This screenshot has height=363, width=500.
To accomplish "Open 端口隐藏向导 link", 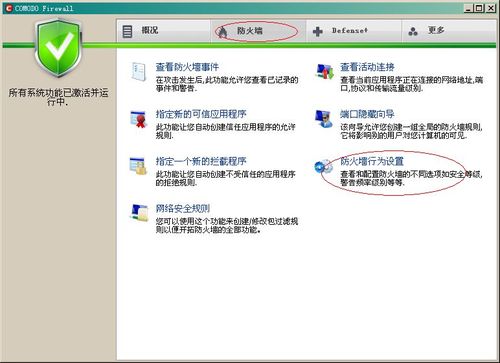I will [x=367, y=114].
